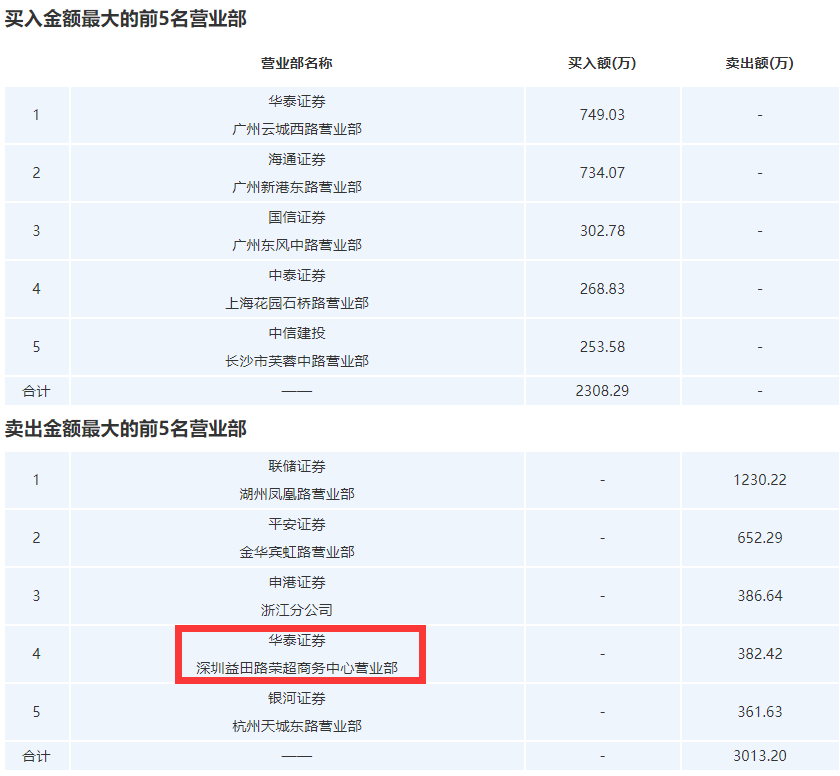Select 广州东风中路营业部 branch name

(x=297, y=245)
